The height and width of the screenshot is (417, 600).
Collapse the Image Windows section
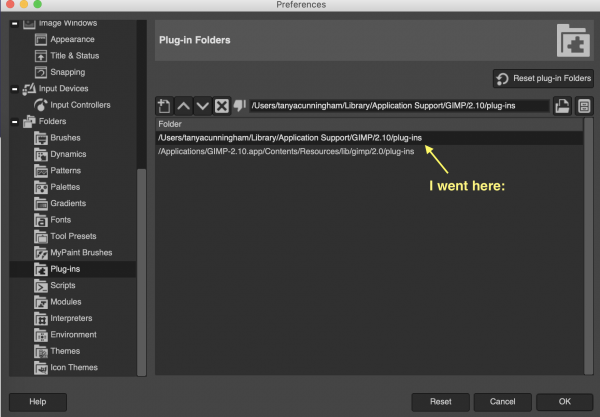(x=15, y=24)
